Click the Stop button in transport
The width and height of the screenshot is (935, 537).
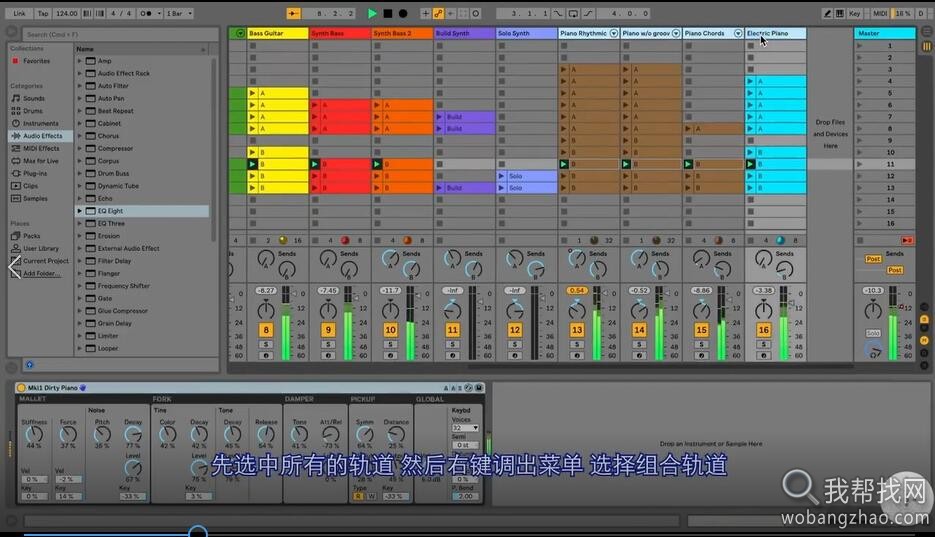(x=388, y=13)
